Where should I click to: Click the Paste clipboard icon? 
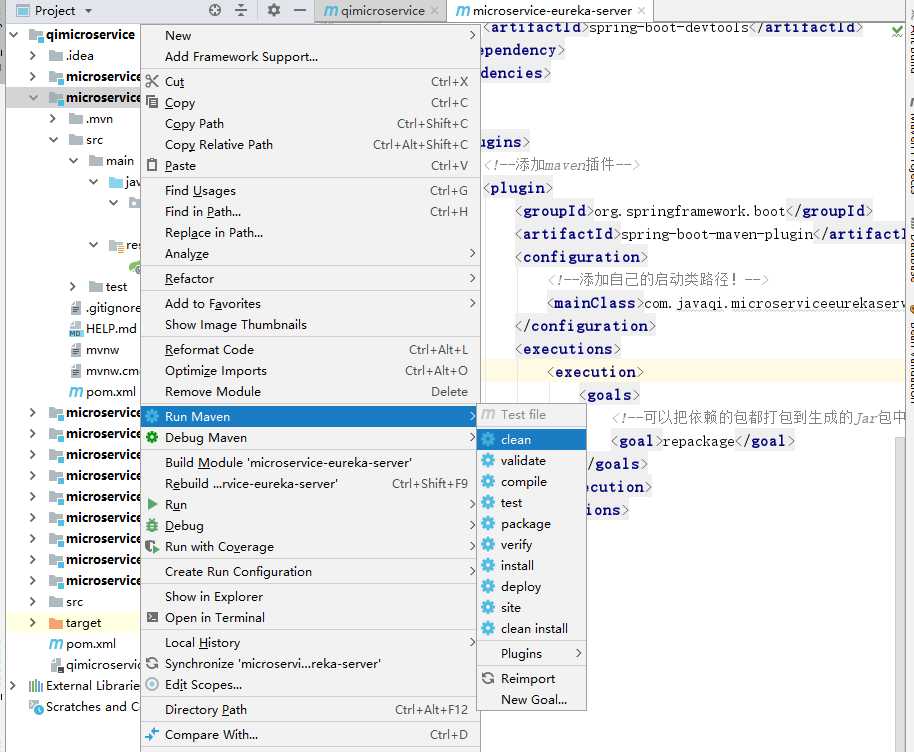pyautogui.click(x=152, y=165)
